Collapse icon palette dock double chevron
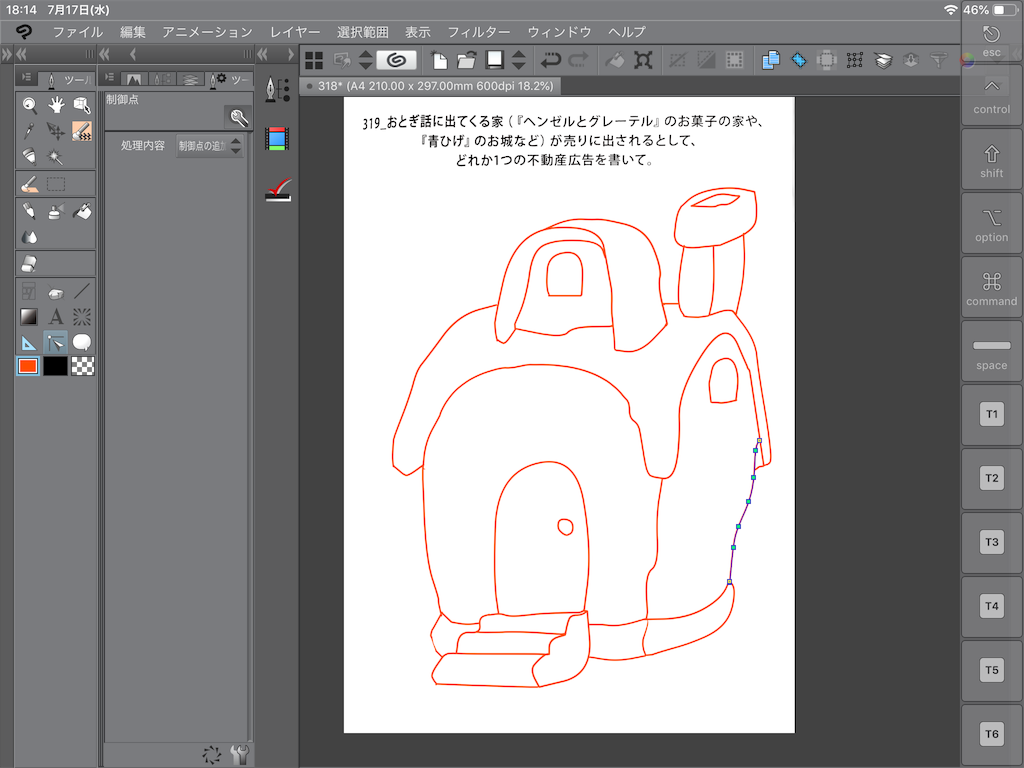Screen dimensions: 1024x768 coord(263,54)
